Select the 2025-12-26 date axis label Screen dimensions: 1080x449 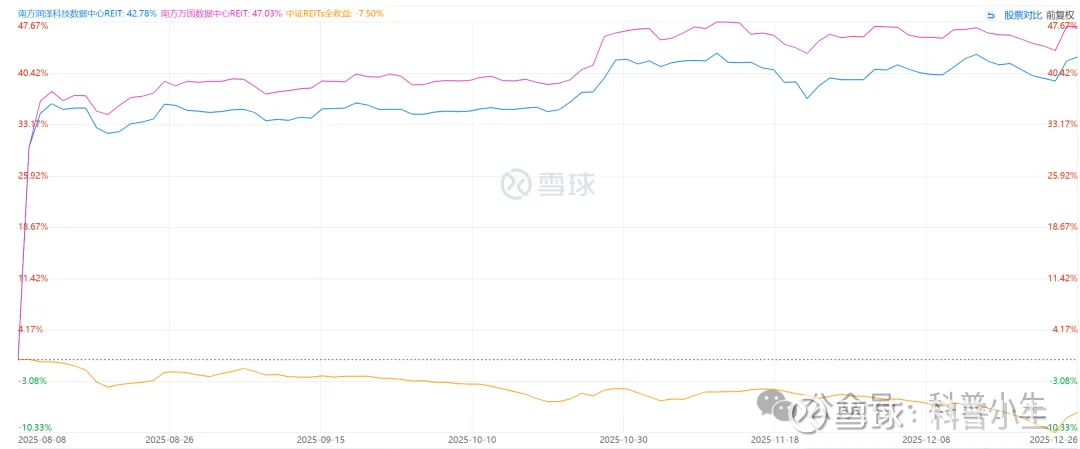[x=1053, y=438]
